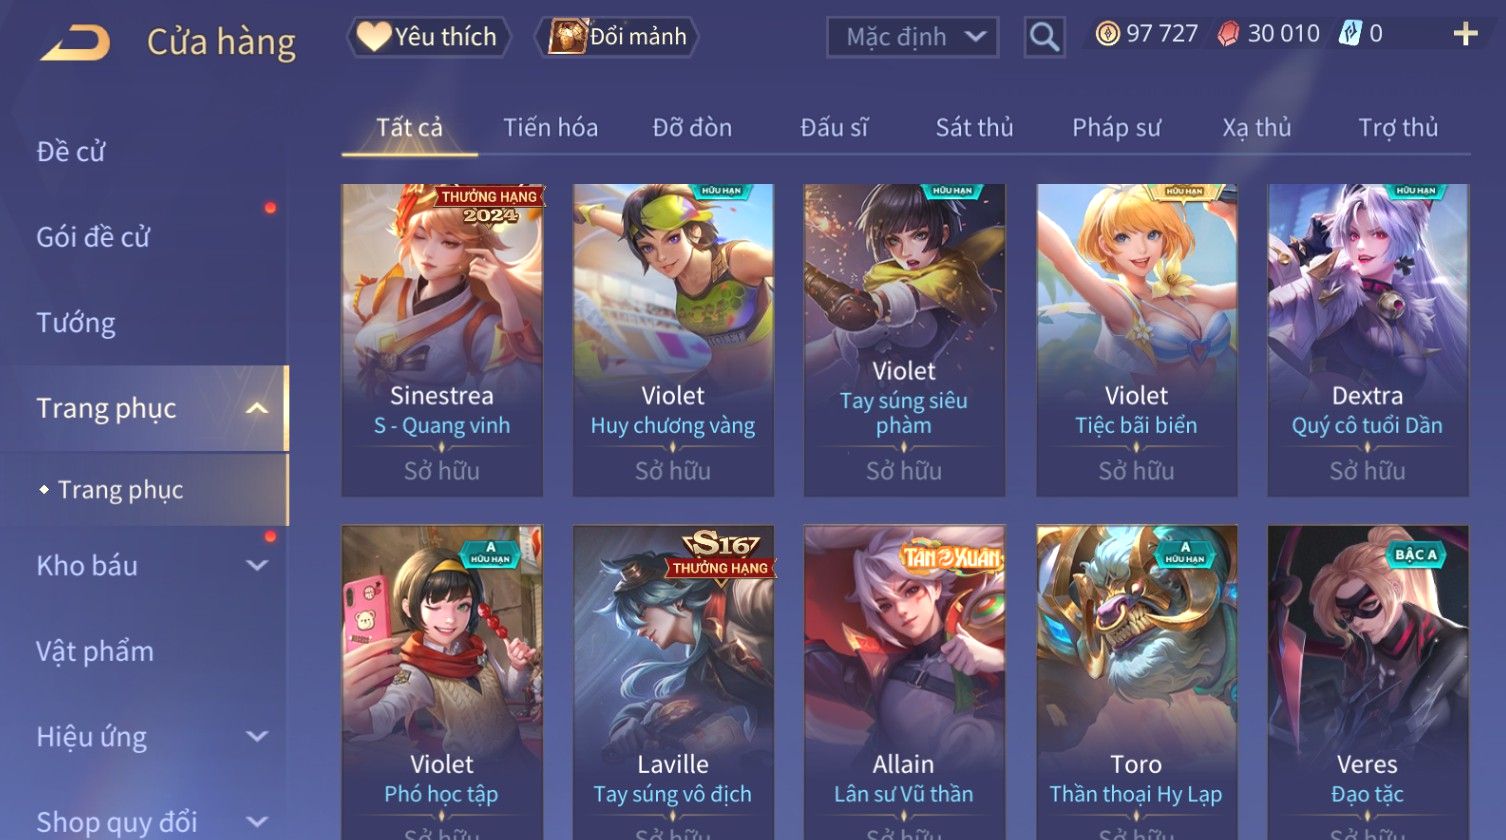
Task: Click the heart icon on Yêu thích
Action: pos(374,37)
